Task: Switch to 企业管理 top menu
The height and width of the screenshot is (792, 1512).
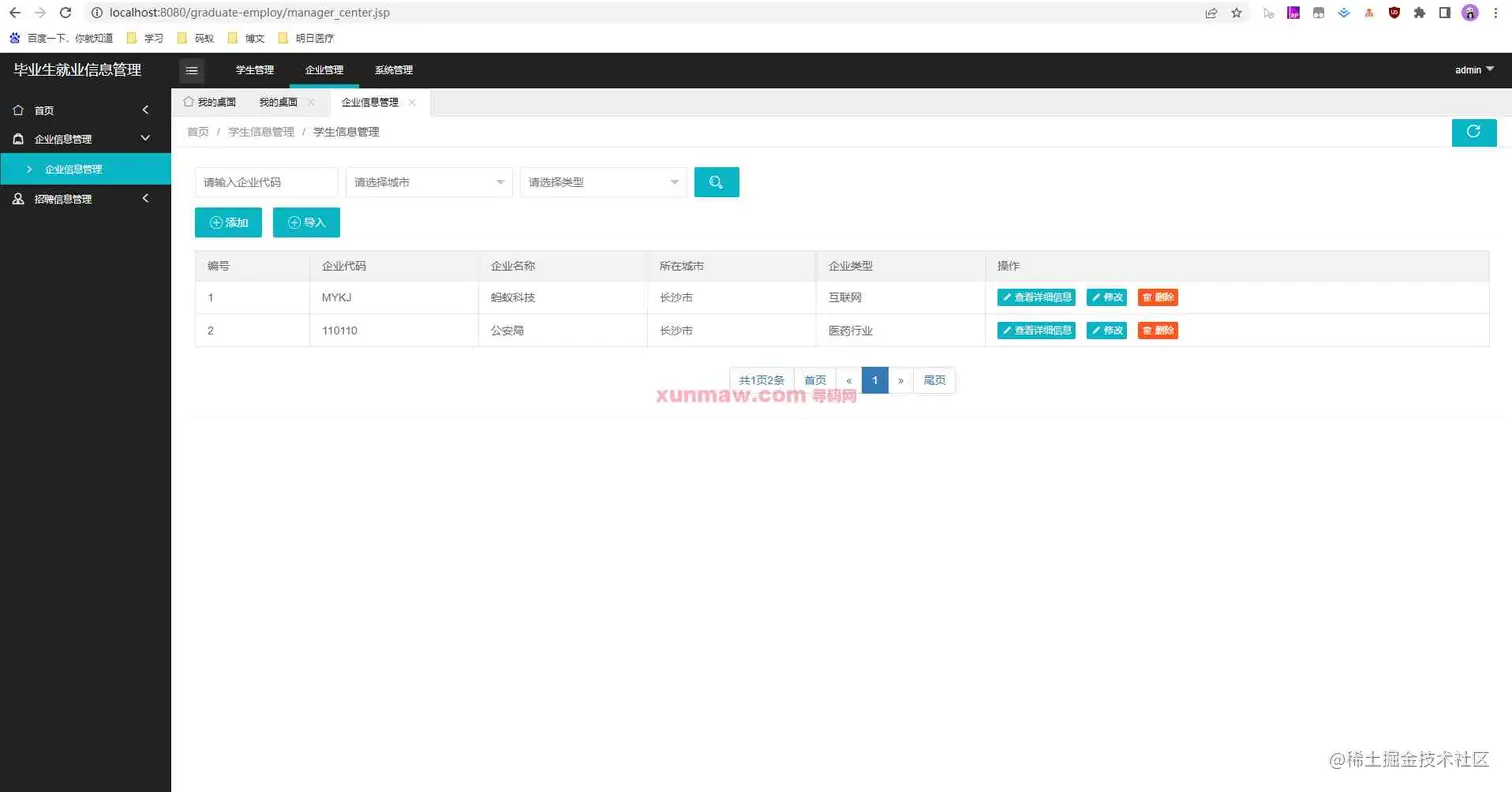Action: click(324, 70)
